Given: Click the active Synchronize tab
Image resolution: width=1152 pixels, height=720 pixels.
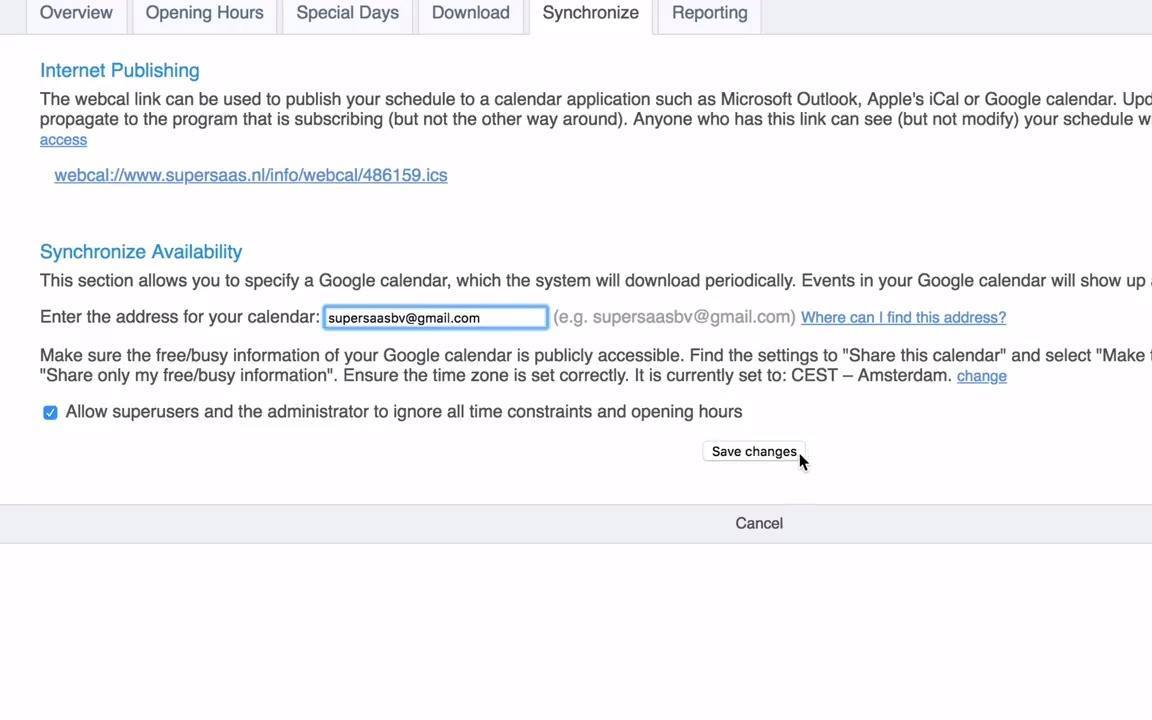Looking at the screenshot, I should (591, 13).
